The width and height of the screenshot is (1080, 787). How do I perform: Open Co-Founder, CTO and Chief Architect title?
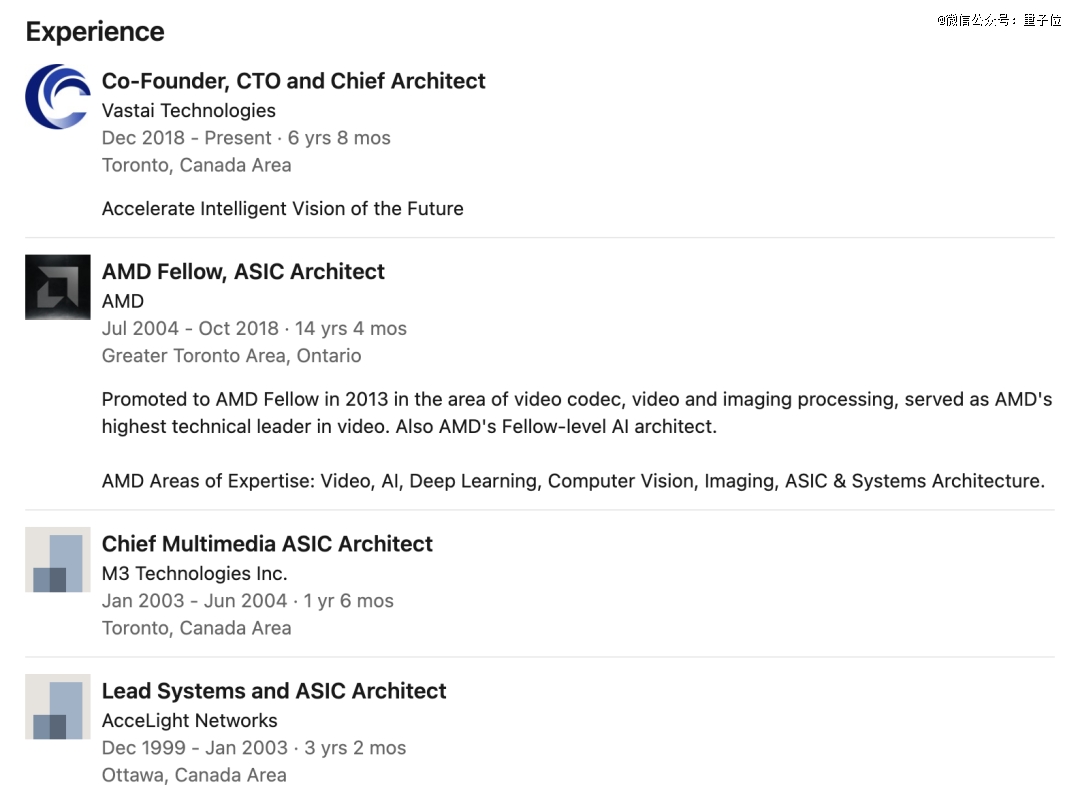coord(293,81)
